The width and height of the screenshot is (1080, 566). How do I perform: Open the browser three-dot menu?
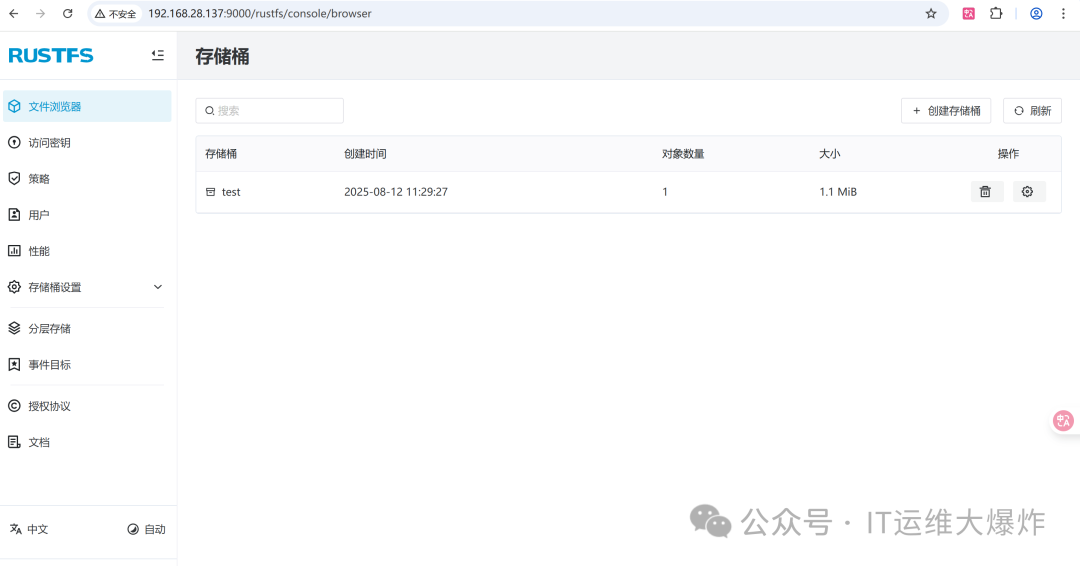[1063, 14]
